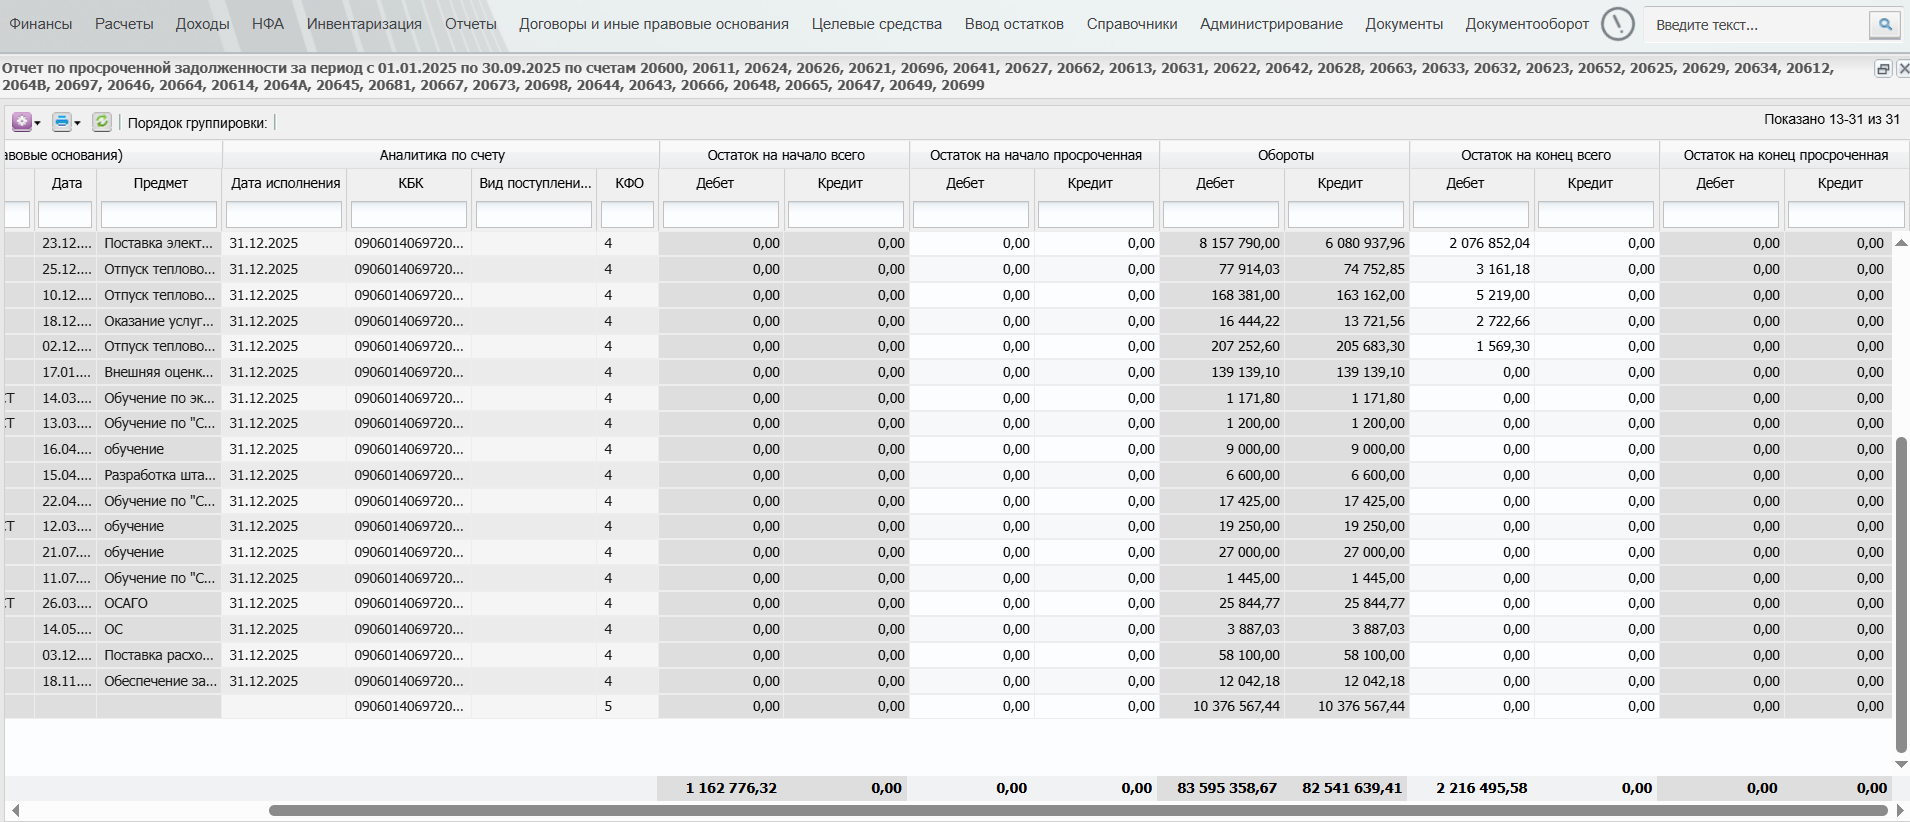Expand the dropdown arrow beside the printer icon
The image size is (1910, 822).
(77, 123)
